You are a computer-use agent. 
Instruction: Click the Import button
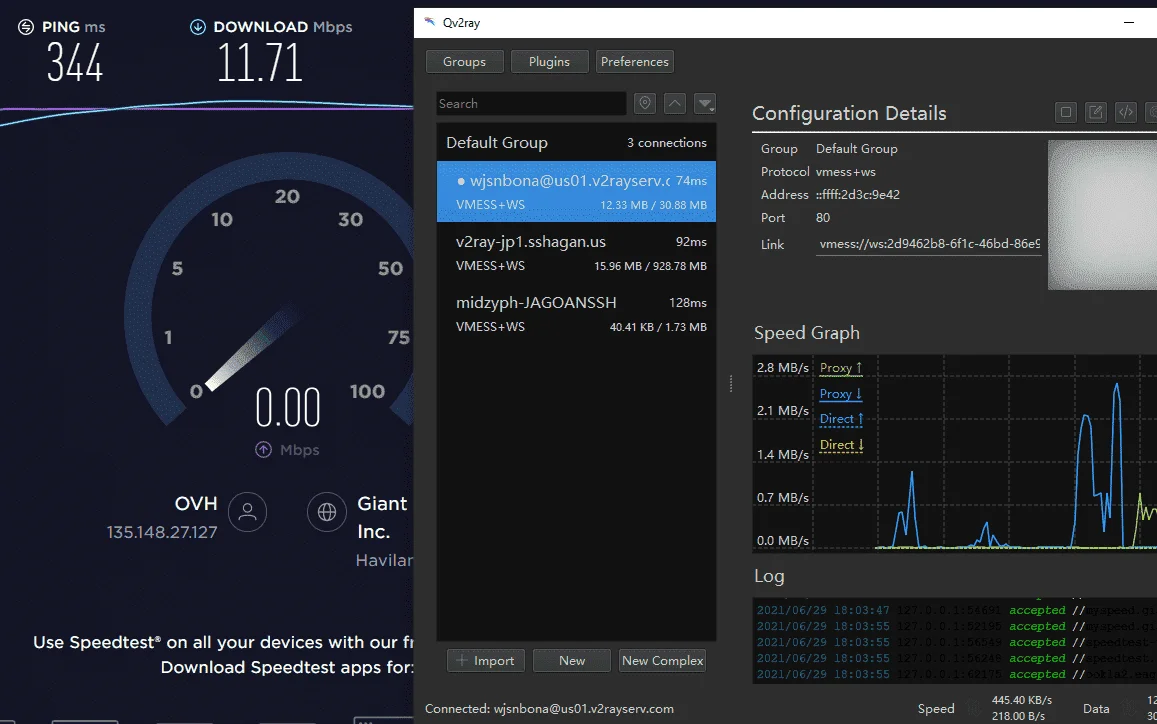[x=486, y=661]
